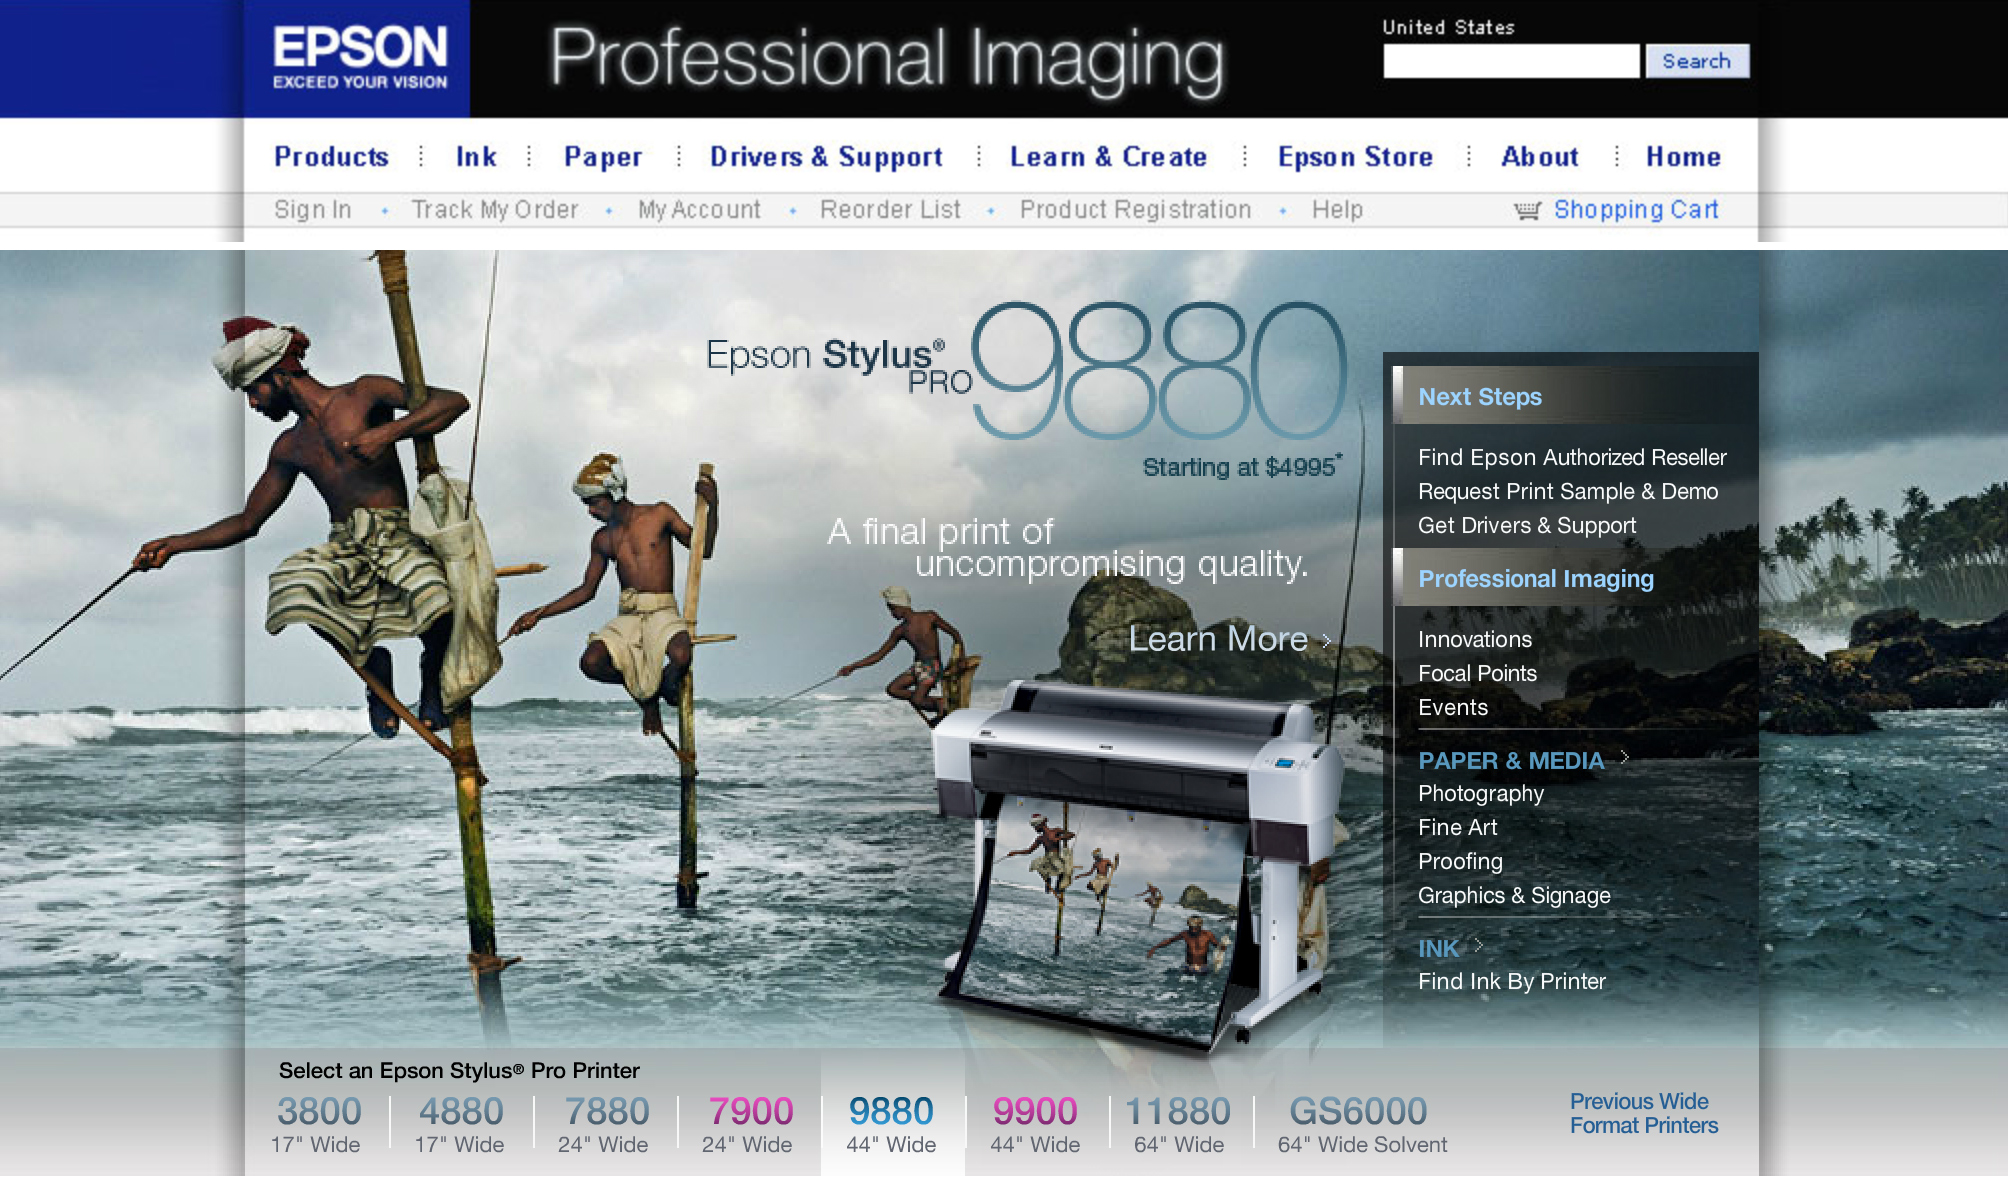Click Find Epson Authorized Reseller
2008x1177 pixels.
click(1571, 457)
